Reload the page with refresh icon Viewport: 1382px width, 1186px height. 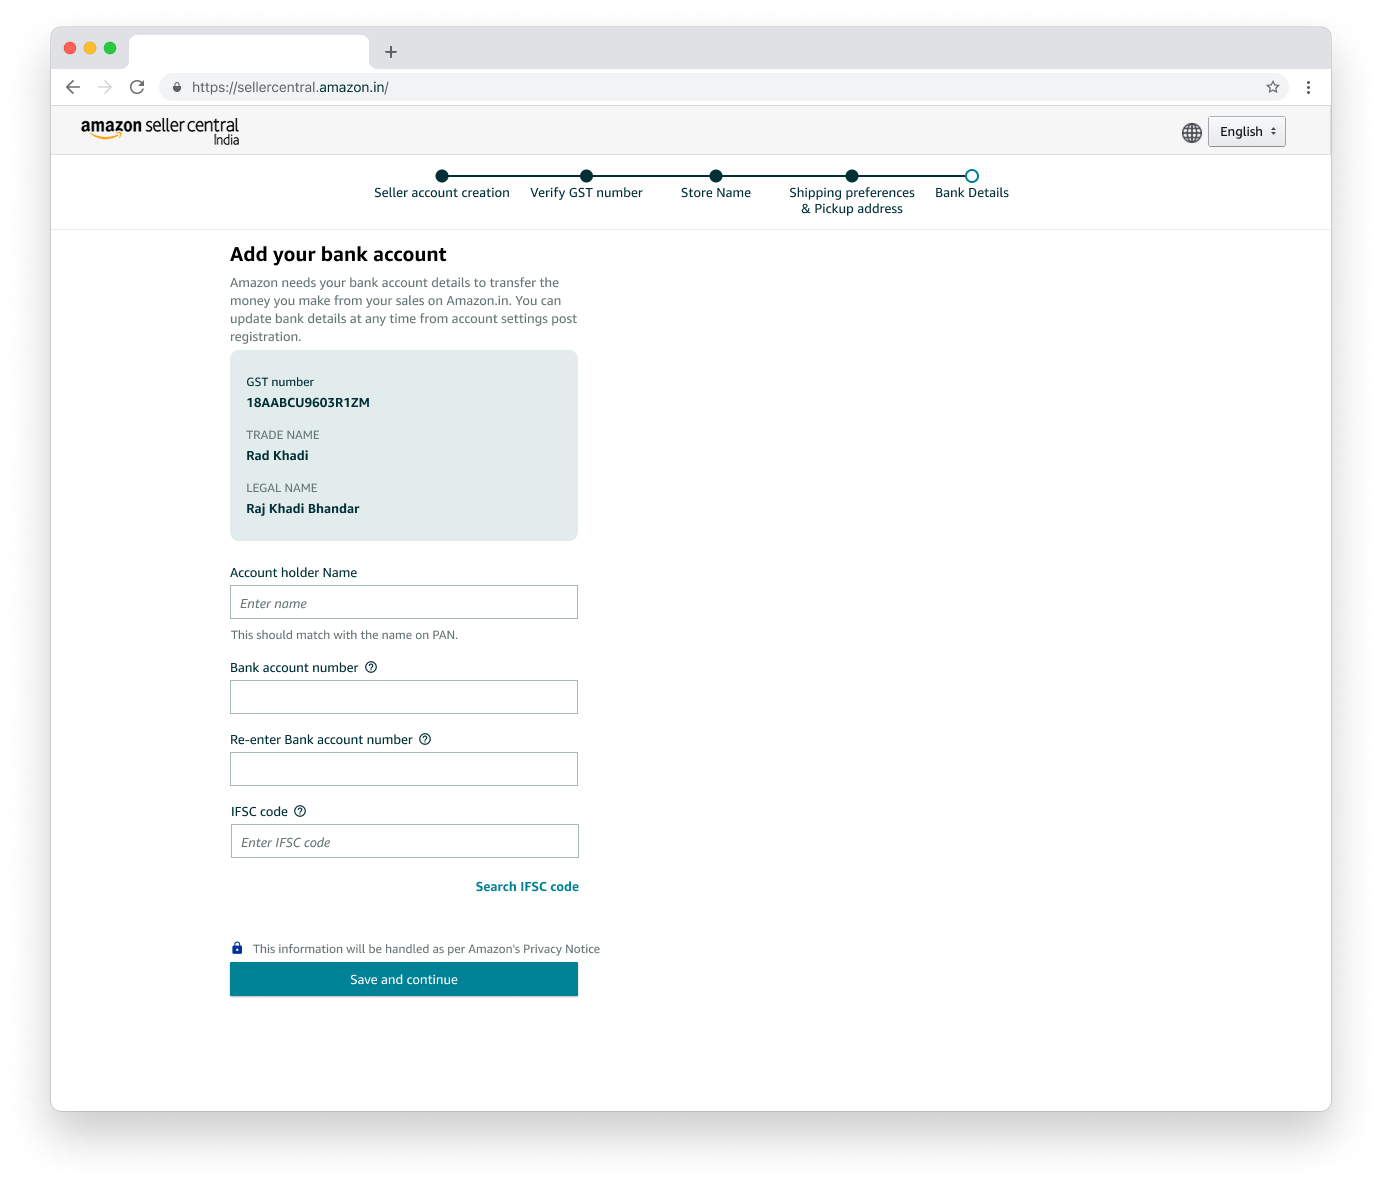tap(137, 87)
